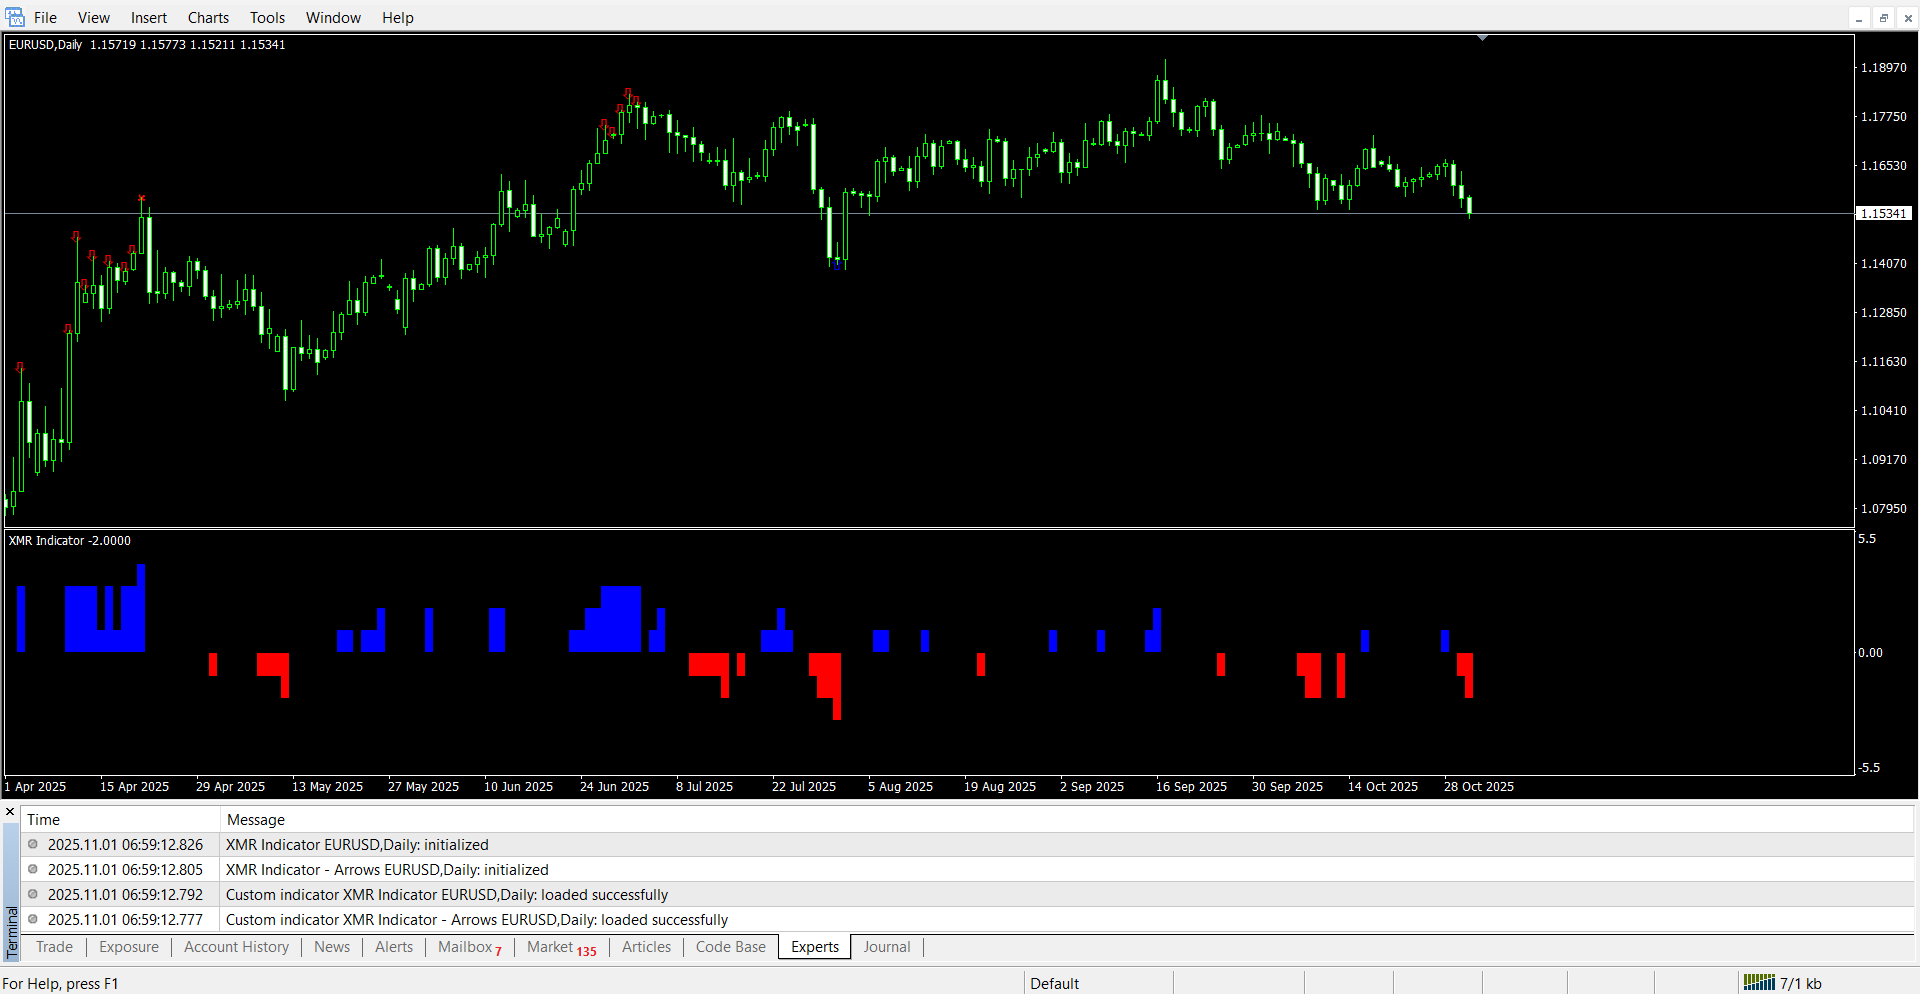Restore the chart window using restore icon
Image resolution: width=1920 pixels, height=994 pixels.
pos(1883,18)
